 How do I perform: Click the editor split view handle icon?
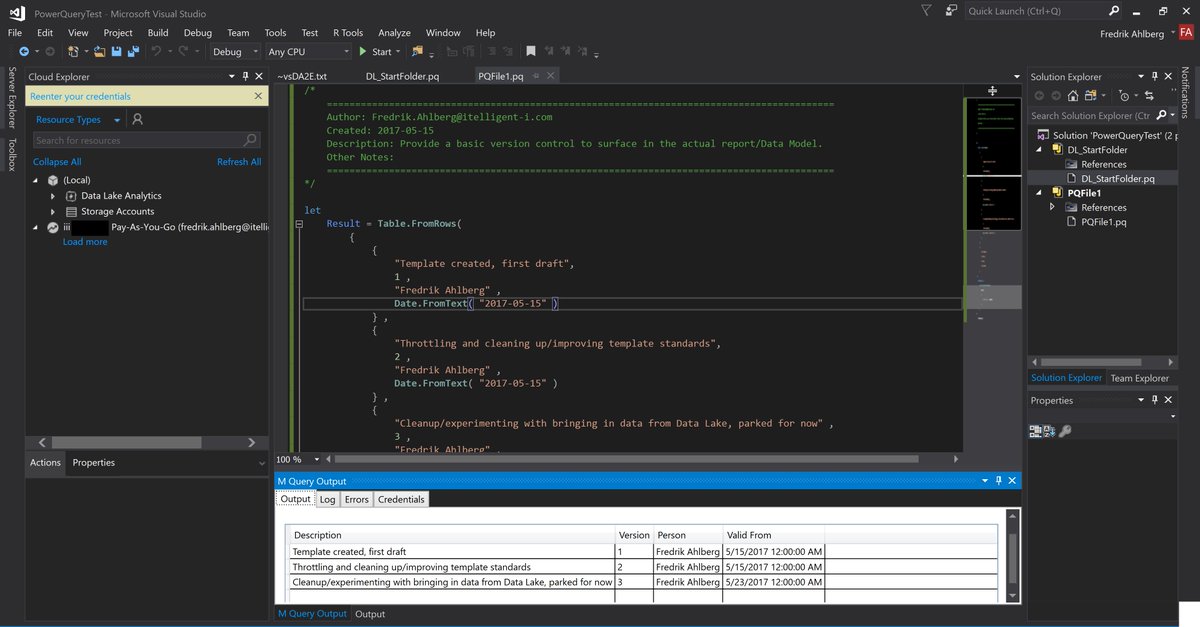tap(992, 91)
